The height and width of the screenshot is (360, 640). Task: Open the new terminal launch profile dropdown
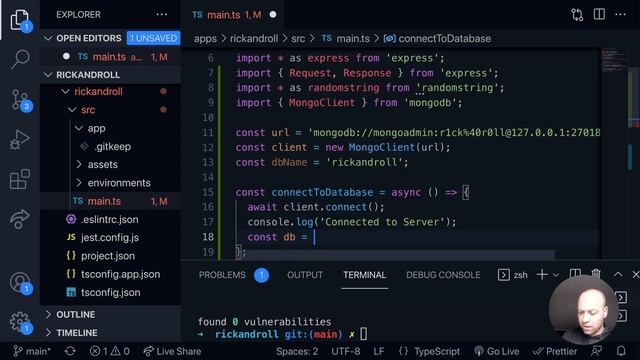click(556, 275)
